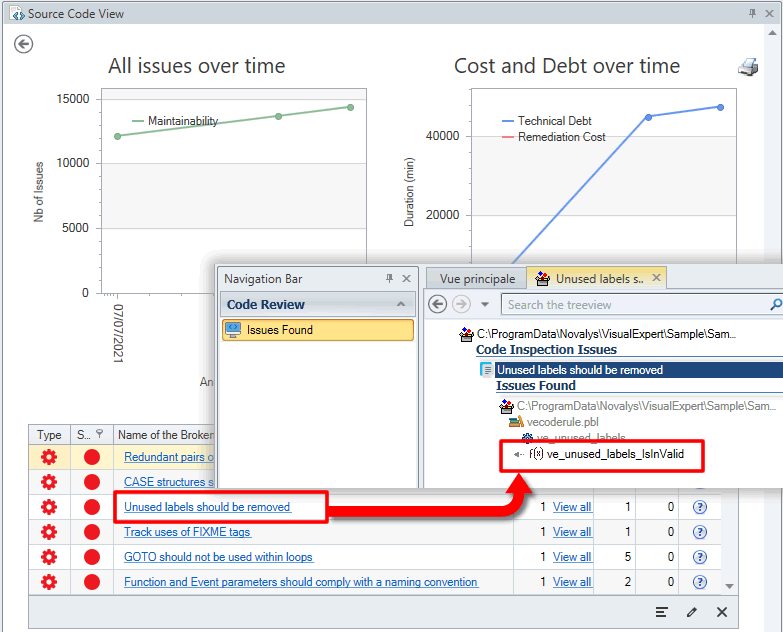Go back using the top-left arrow

point(24,44)
